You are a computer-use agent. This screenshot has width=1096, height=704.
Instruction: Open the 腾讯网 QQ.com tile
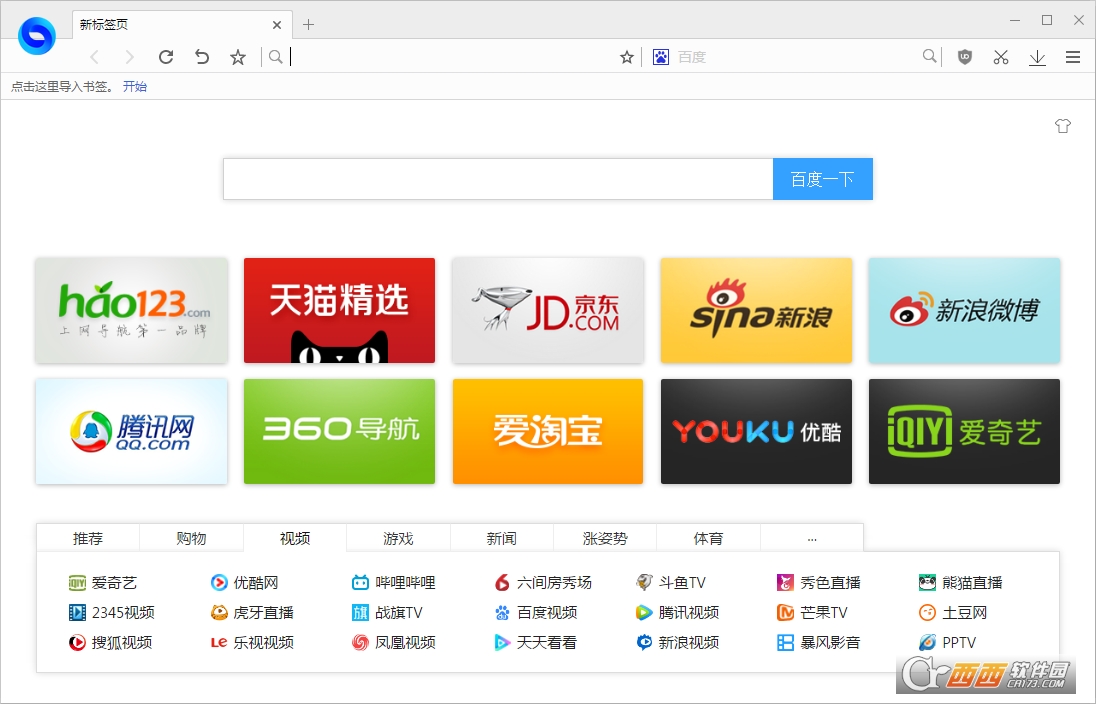(131, 431)
